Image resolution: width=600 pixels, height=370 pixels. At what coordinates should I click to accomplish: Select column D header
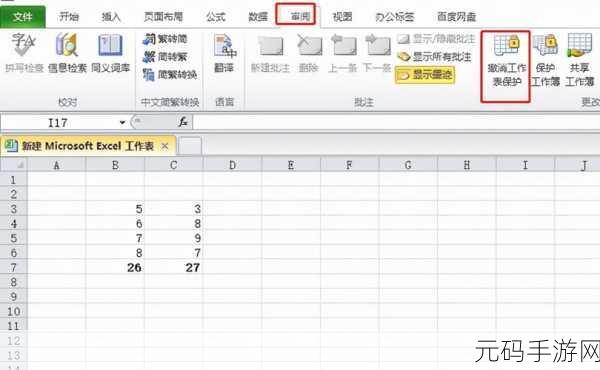232,165
